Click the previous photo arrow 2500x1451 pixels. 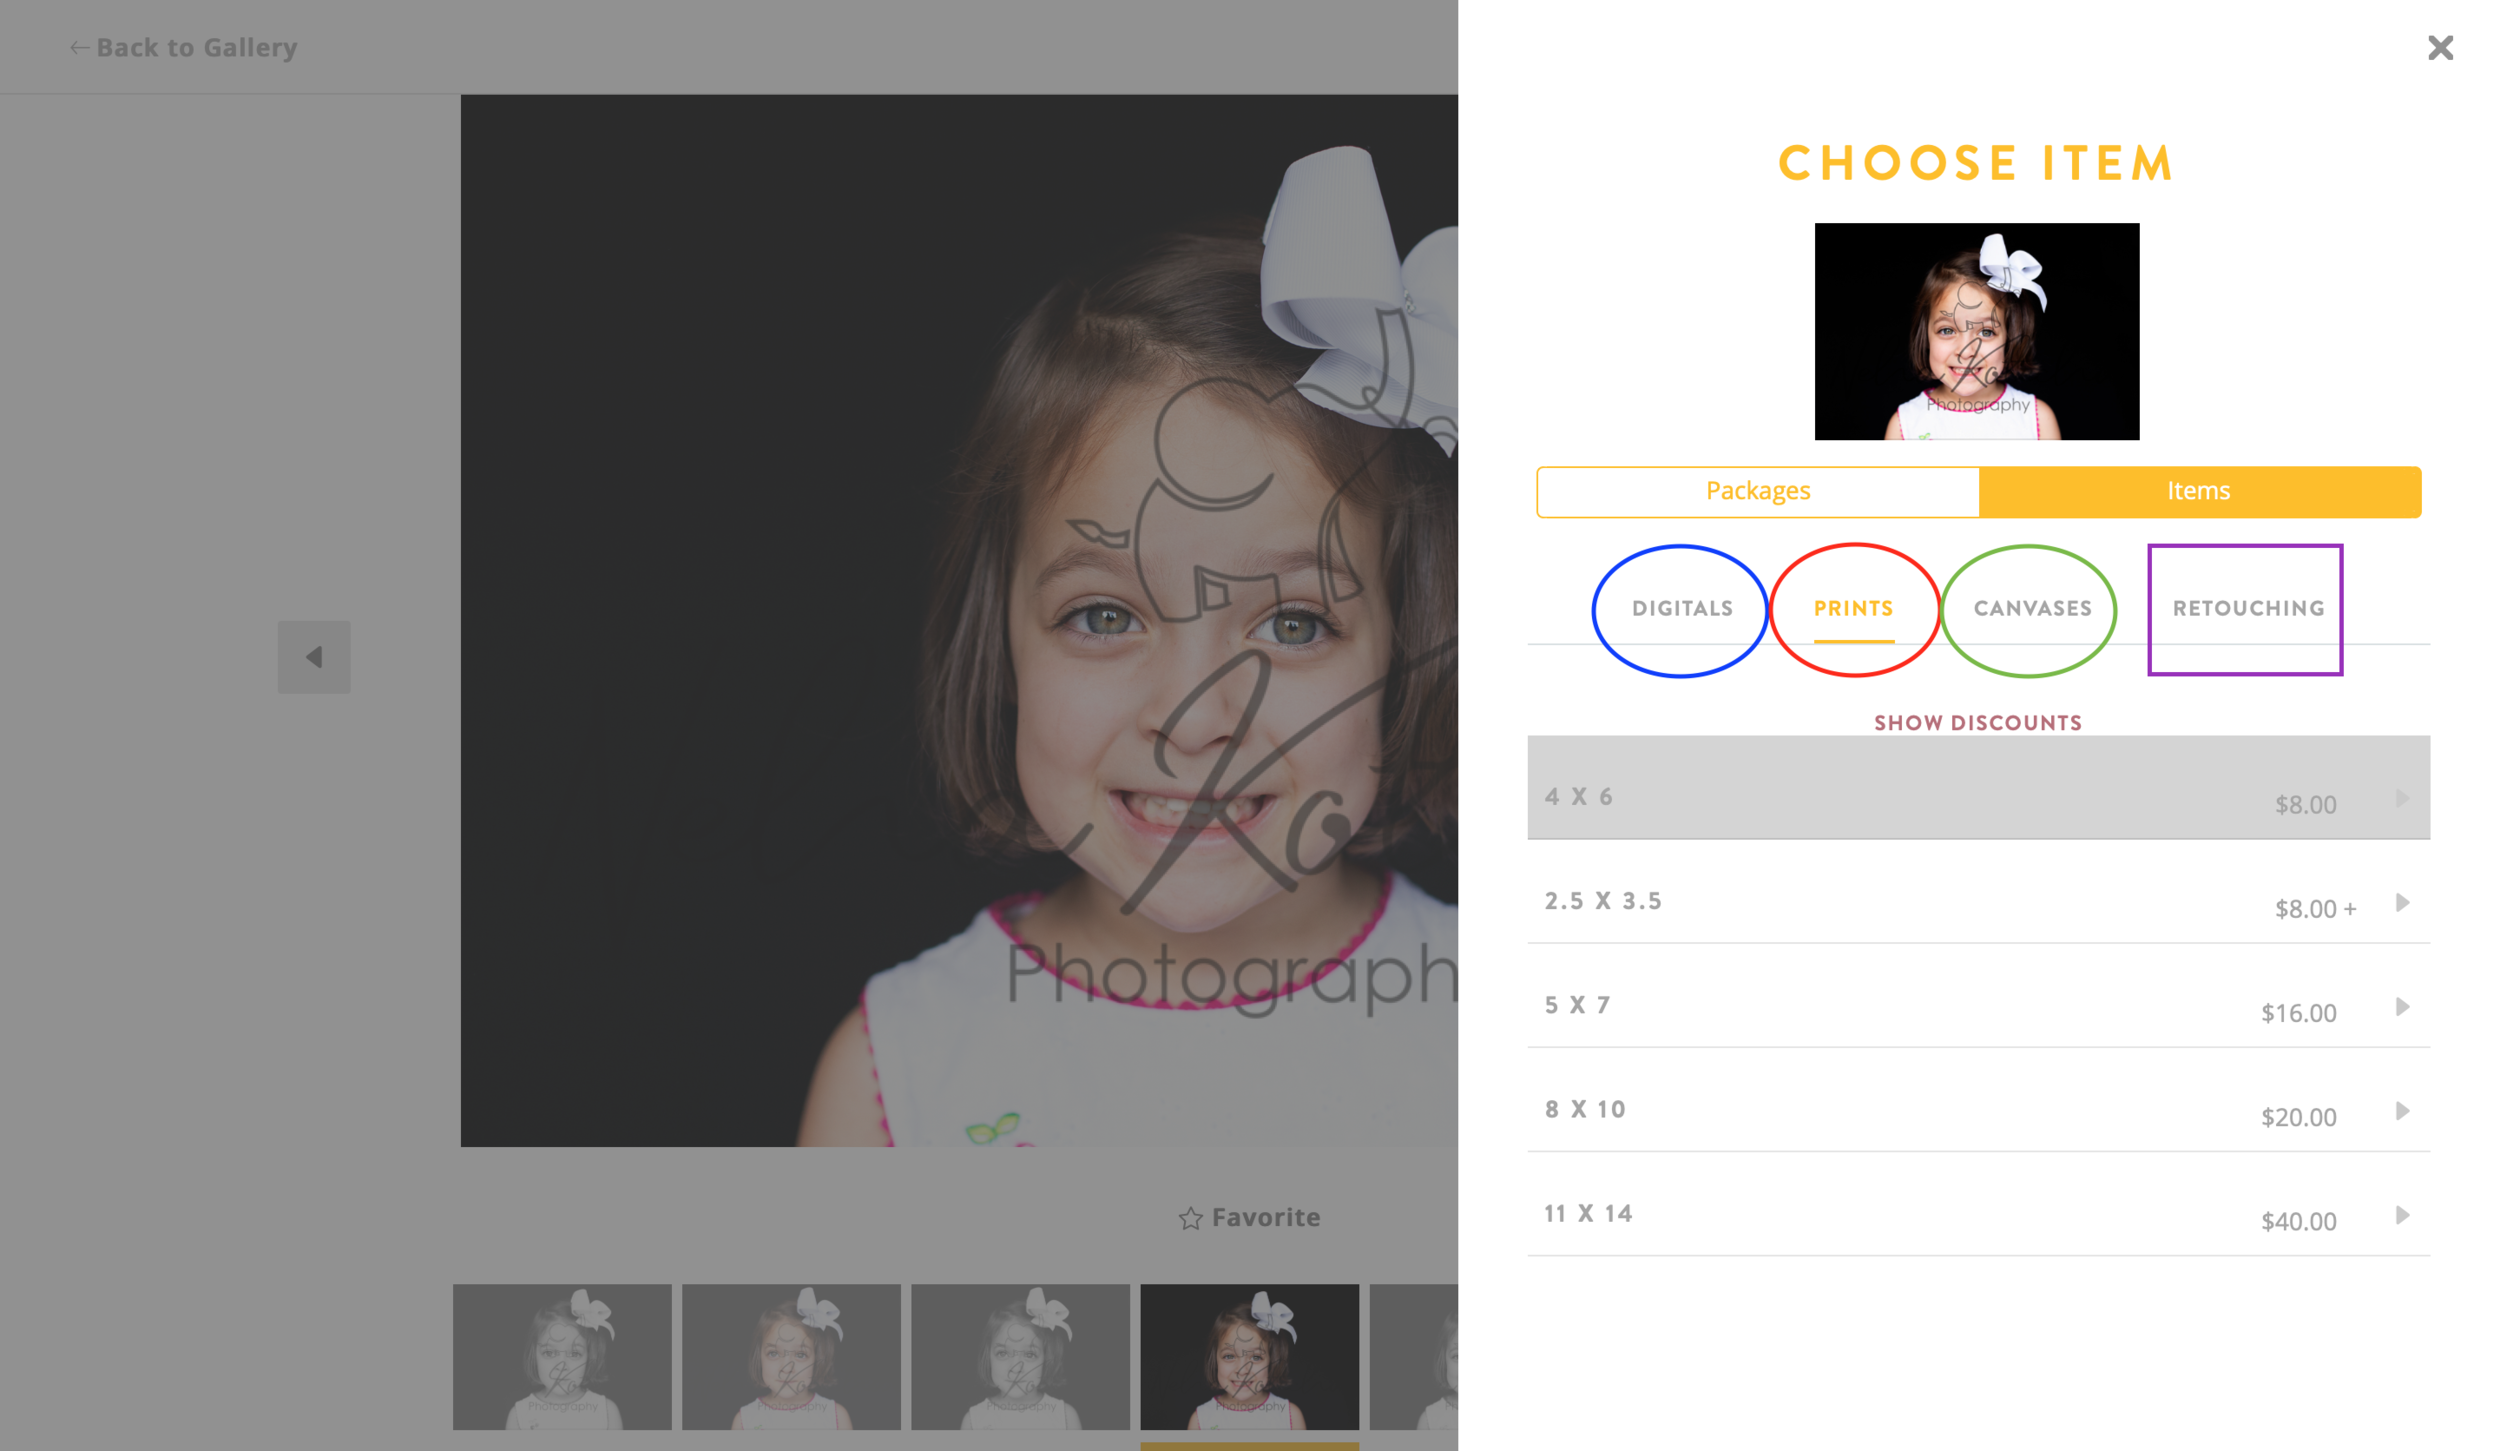[x=314, y=657]
